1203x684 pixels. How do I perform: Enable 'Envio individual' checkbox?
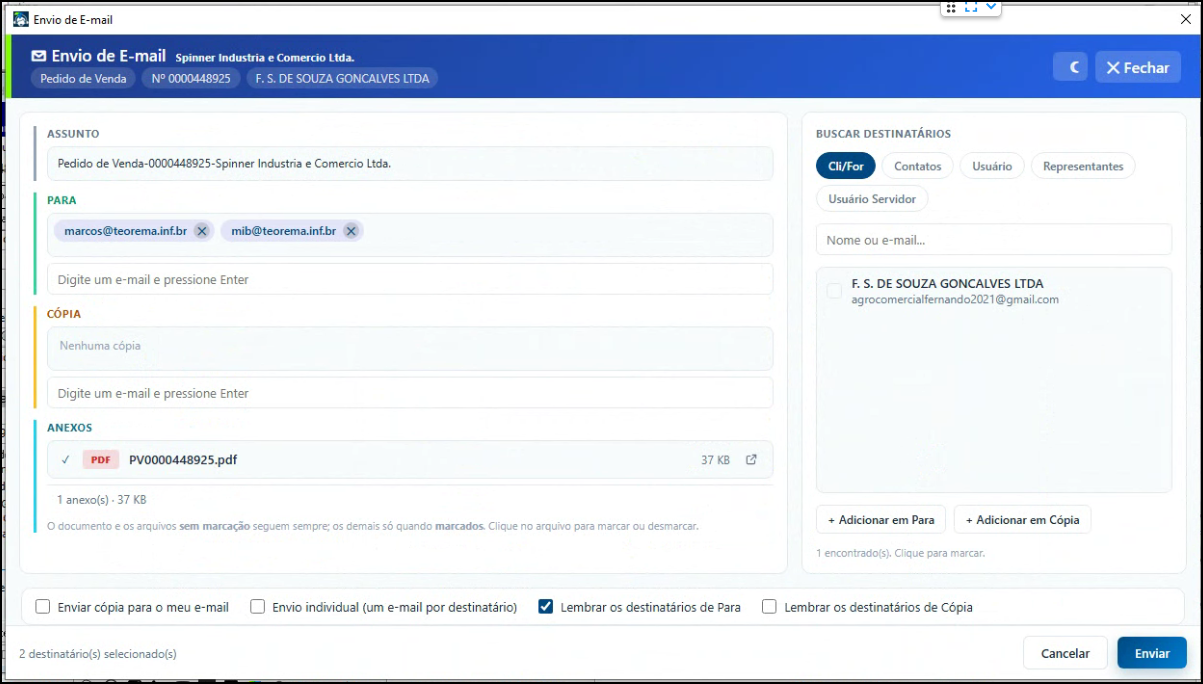pyautogui.click(x=258, y=606)
